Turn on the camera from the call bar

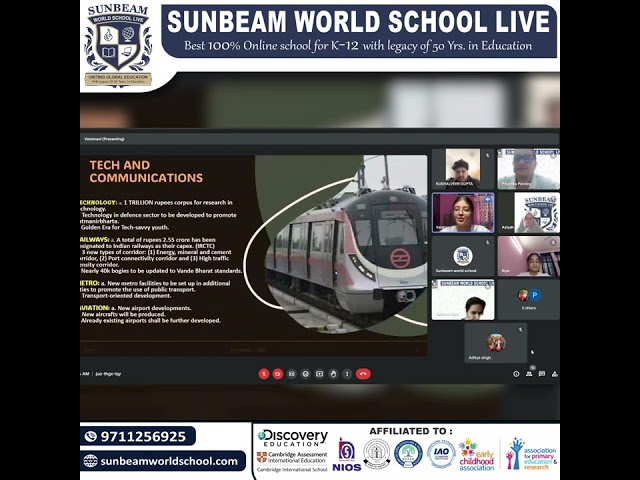tap(278, 374)
